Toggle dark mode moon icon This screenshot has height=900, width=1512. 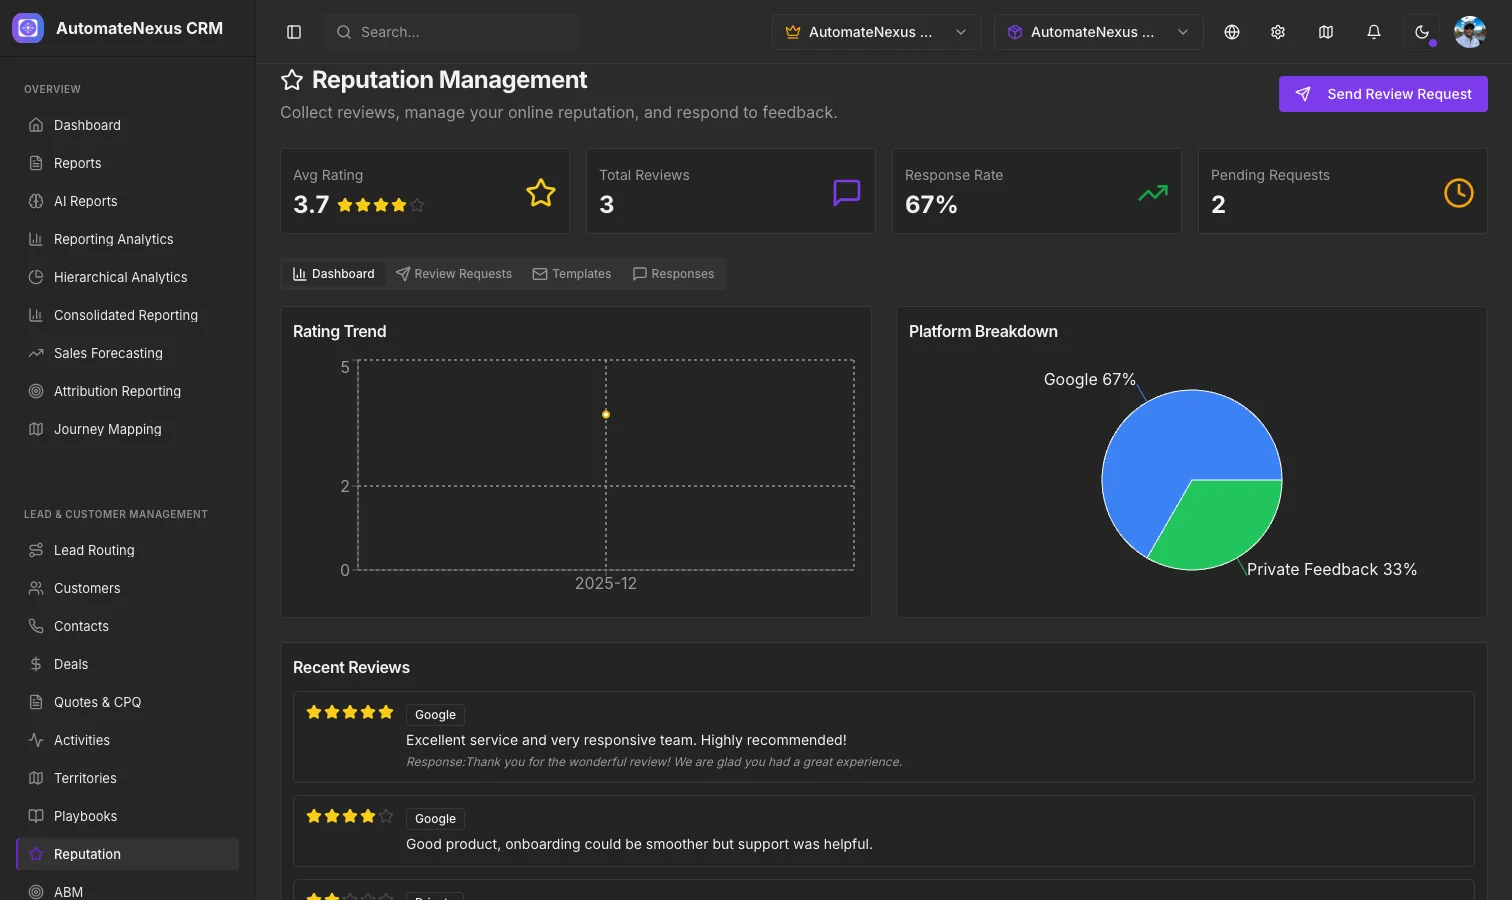(x=1422, y=32)
